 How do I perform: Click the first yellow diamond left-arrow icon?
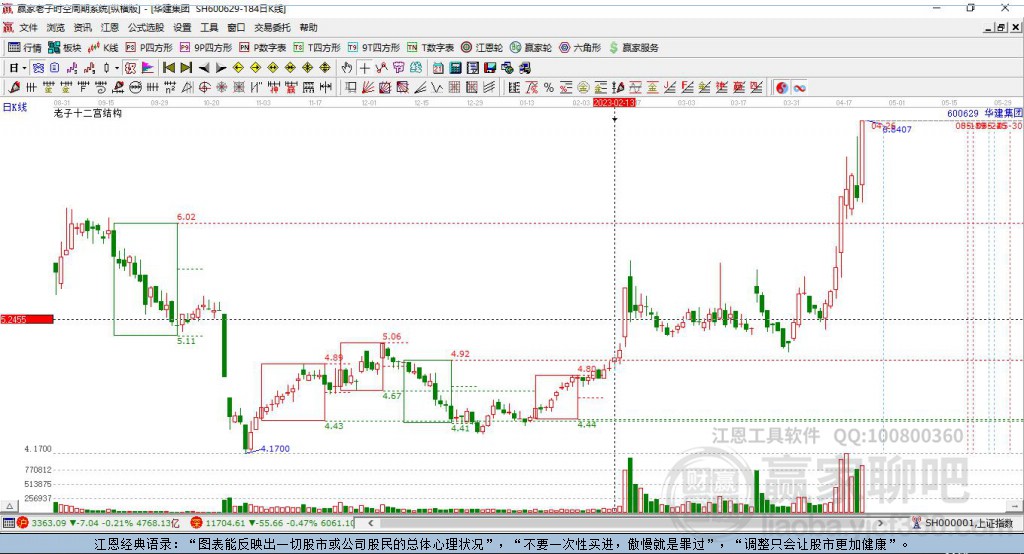click(238, 68)
